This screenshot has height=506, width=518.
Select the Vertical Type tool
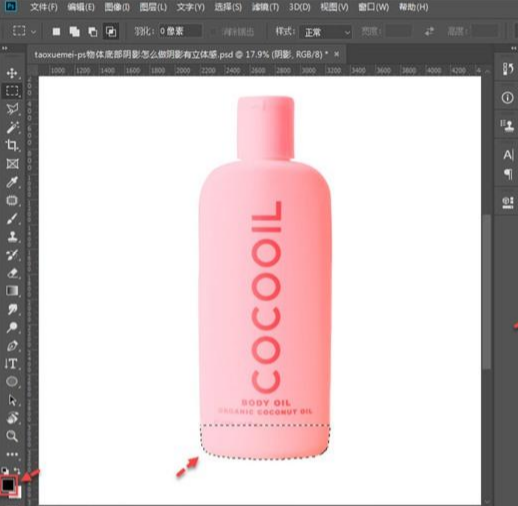12,363
